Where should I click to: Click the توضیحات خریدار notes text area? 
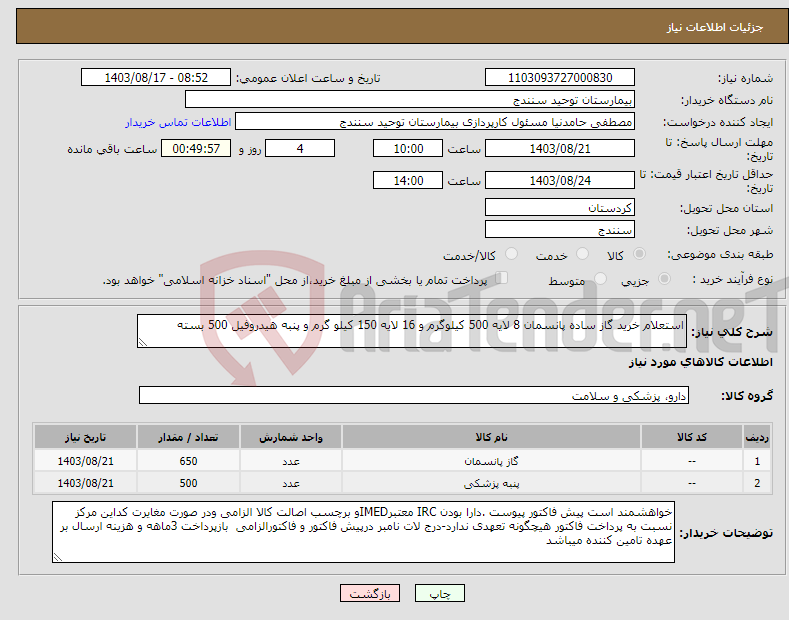coord(363,532)
